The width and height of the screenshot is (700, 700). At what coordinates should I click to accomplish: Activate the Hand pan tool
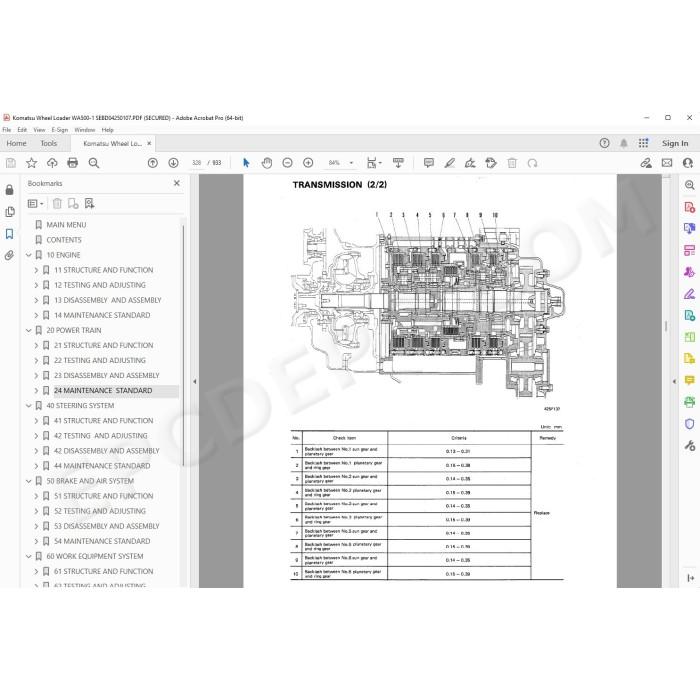click(267, 163)
